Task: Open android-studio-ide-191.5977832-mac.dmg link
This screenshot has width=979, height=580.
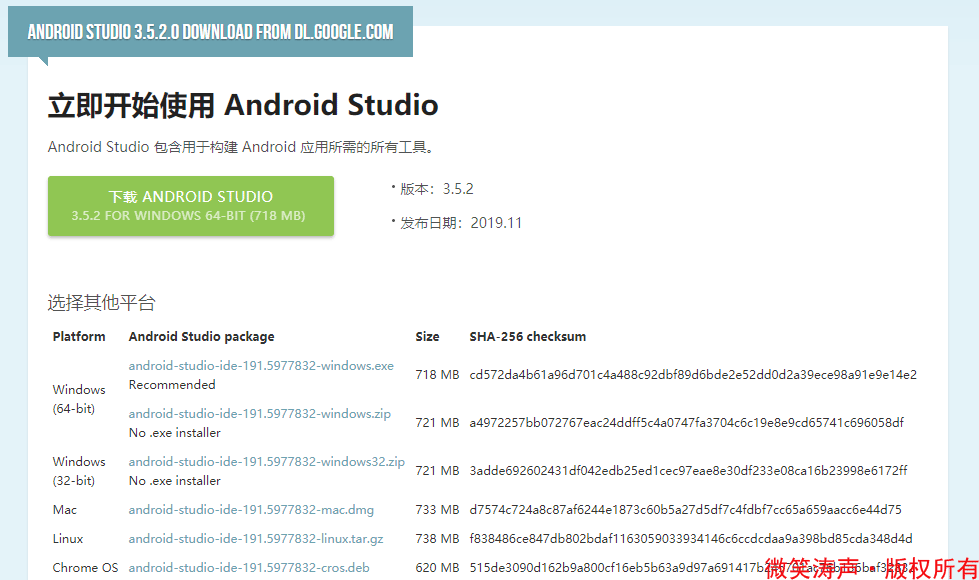Action: point(251,510)
